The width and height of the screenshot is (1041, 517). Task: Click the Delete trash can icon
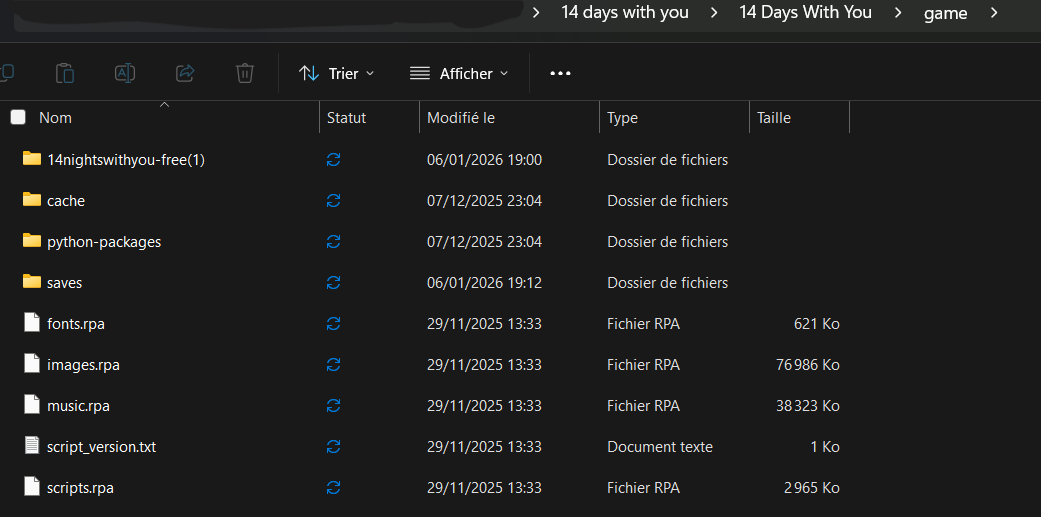(x=245, y=73)
